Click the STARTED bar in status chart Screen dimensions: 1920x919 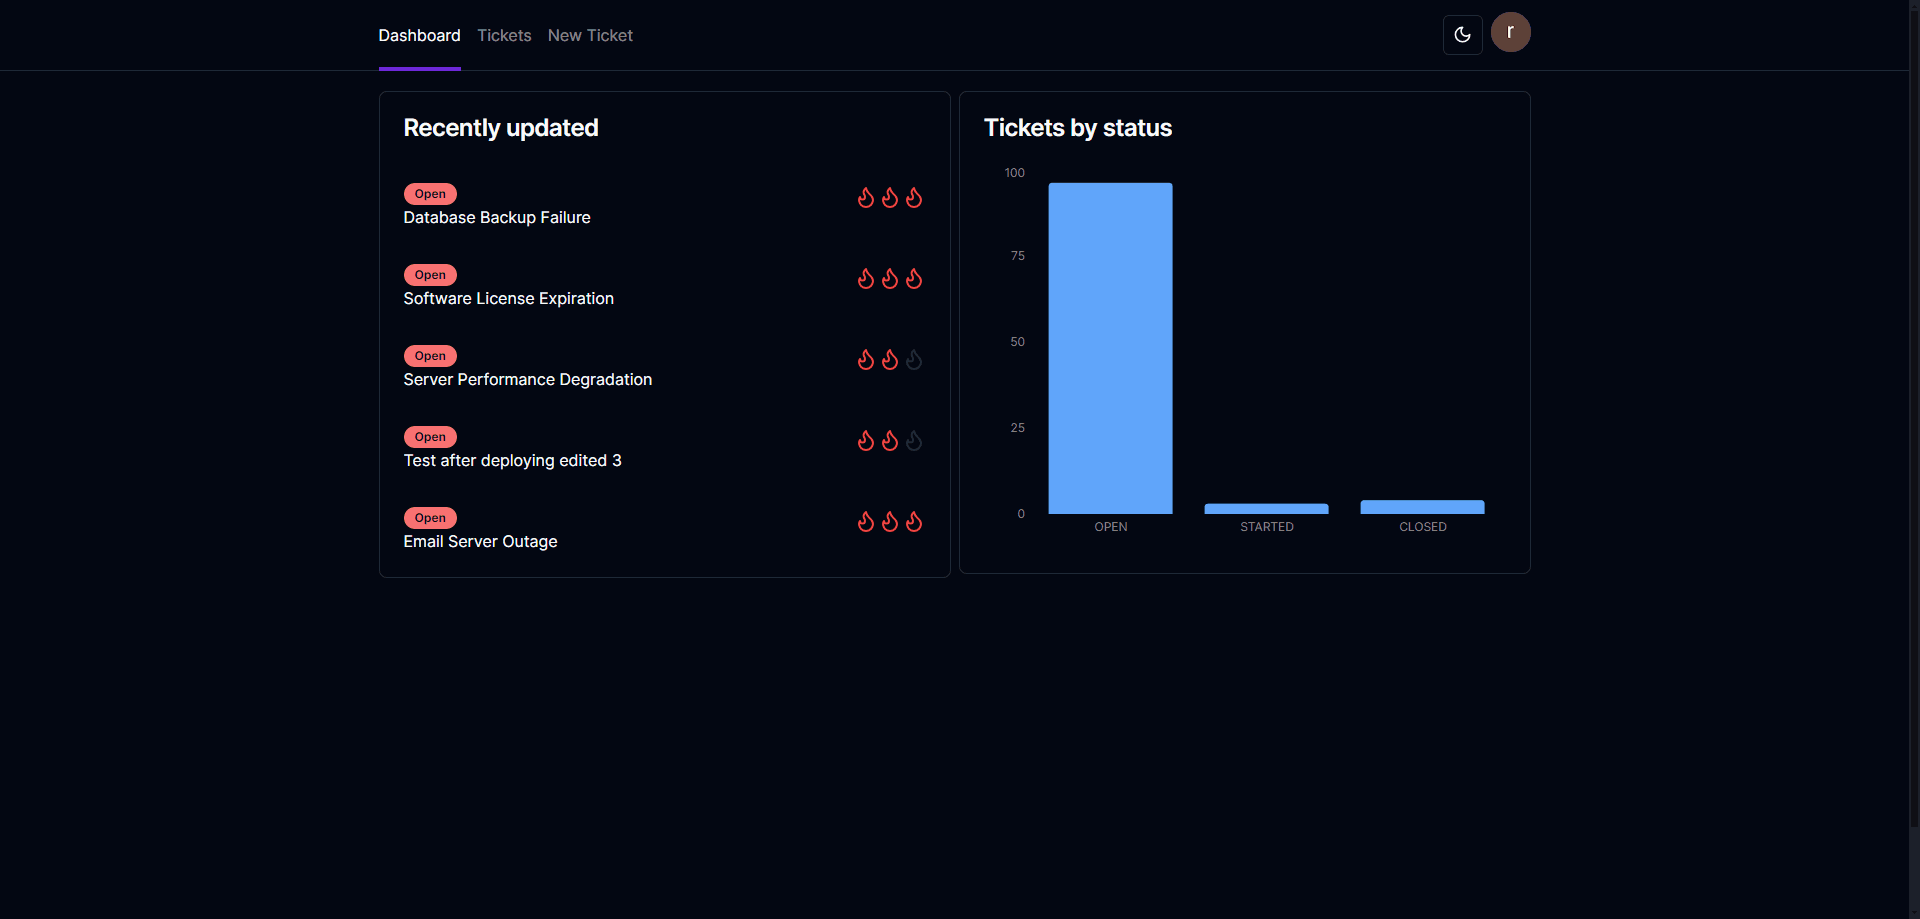pos(1266,509)
